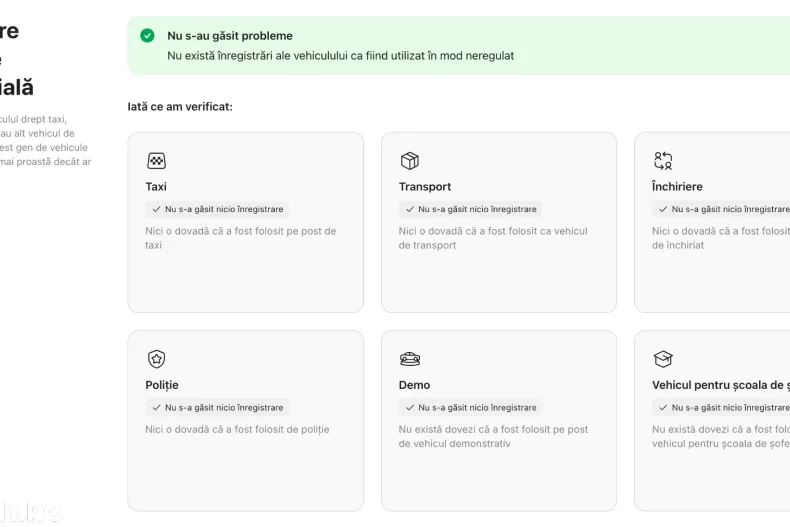Click the Transport card heading
790x527 pixels.
425,187
